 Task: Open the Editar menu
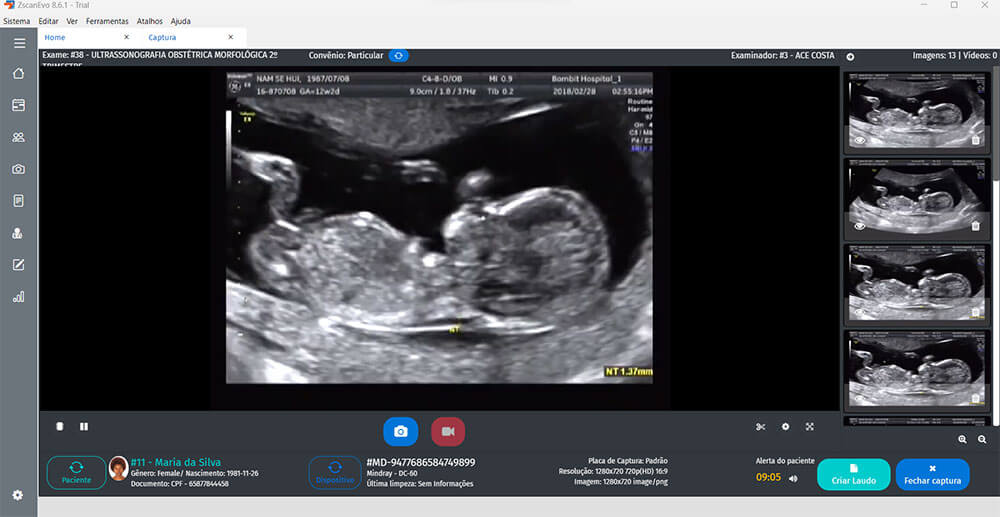48,21
